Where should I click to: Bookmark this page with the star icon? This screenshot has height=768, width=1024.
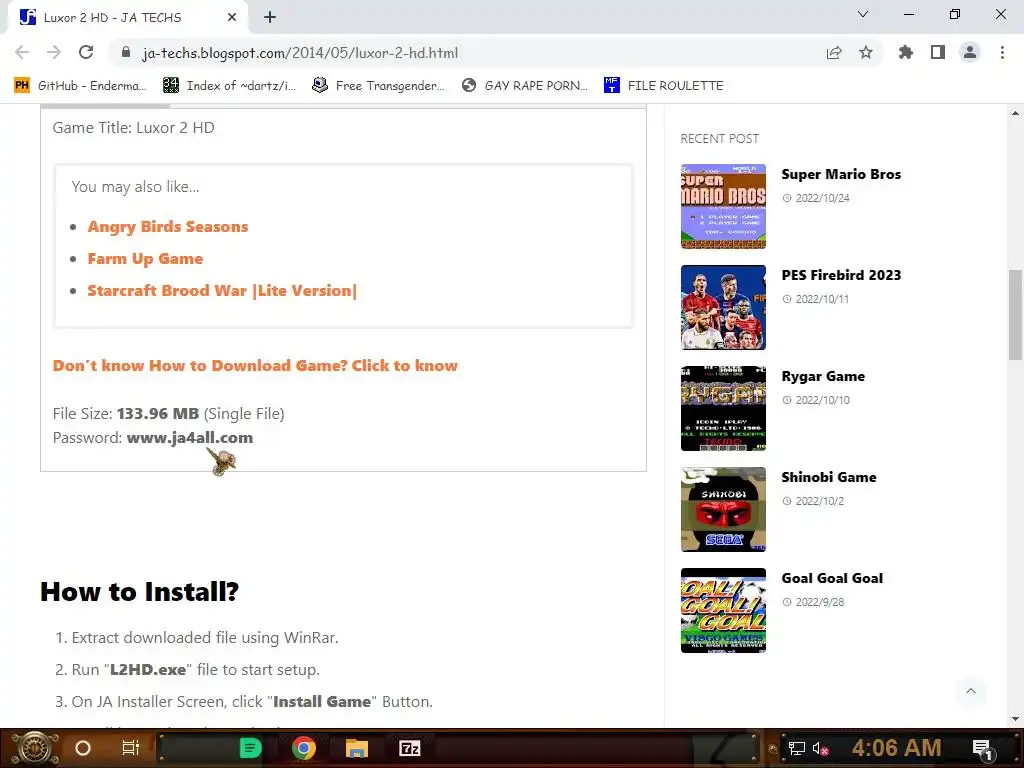[x=866, y=53]
